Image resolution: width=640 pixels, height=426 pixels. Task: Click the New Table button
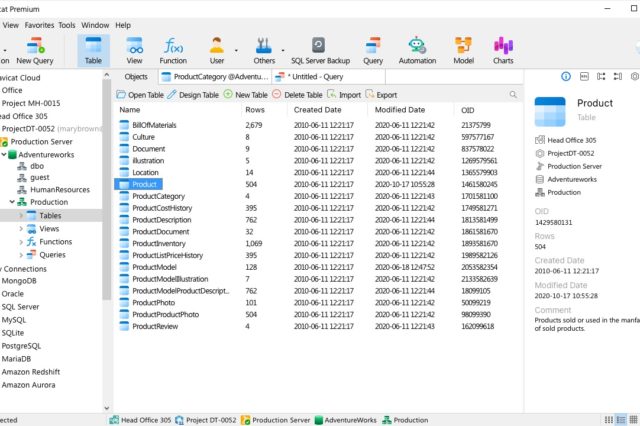coord(246,95)
